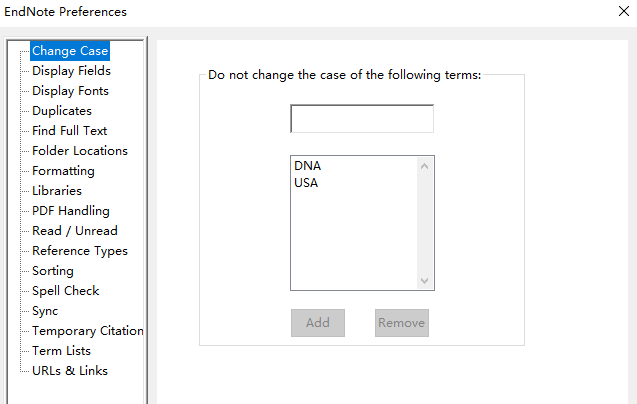Select Libraries in the sidebar
This screenshot has width=637, height=404.
57,191
